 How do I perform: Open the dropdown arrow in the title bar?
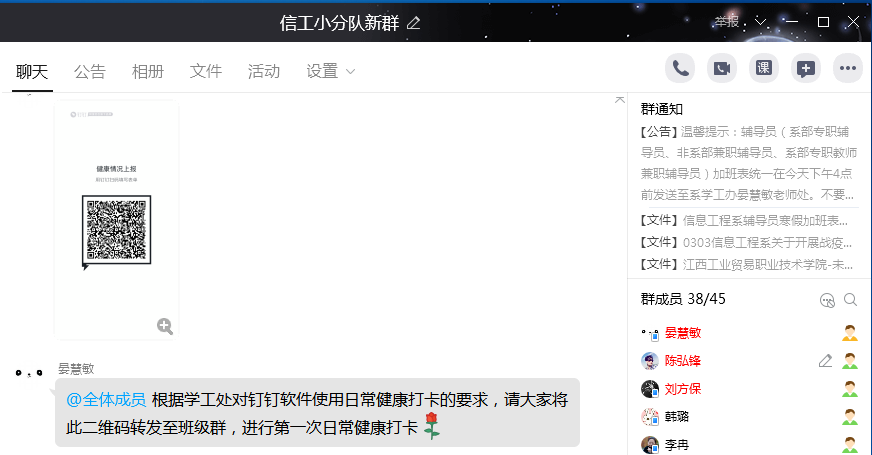[760, 21]
